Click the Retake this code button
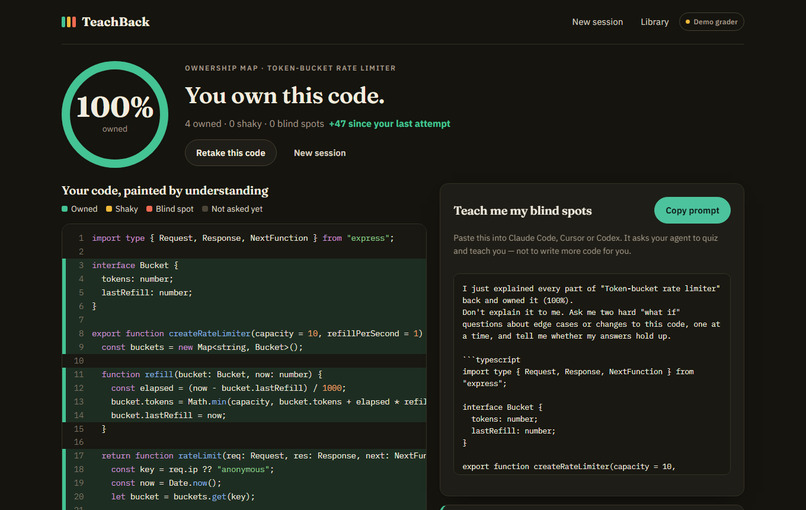Viewport: 806px width, 510px height. coord(231,153)
